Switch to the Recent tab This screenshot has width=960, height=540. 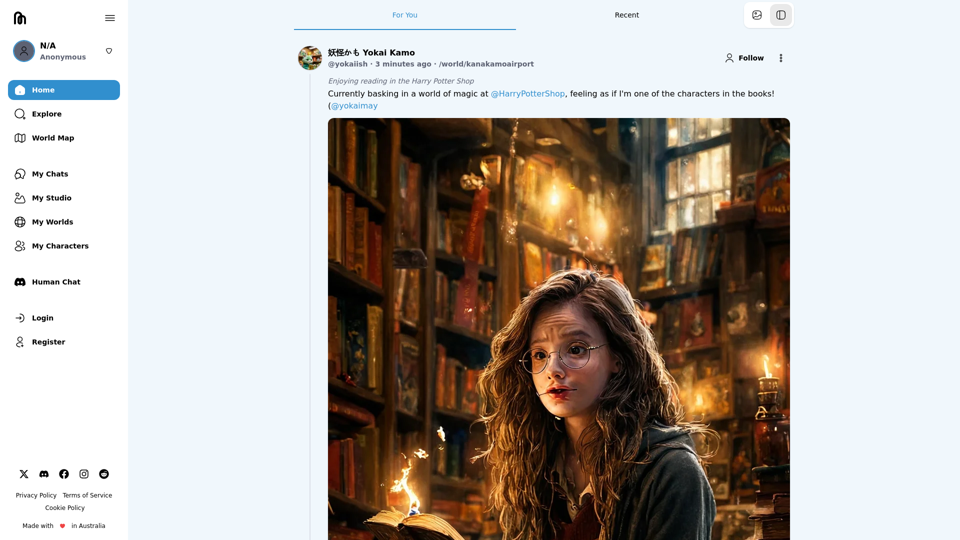(x=626, y=15)
